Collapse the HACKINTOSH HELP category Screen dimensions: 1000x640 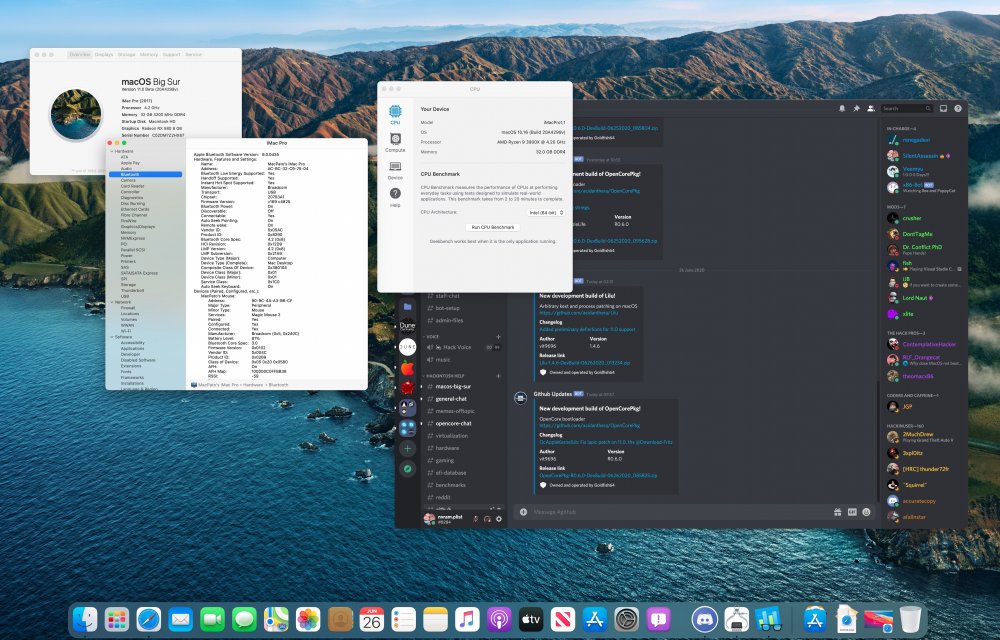(x=445, y=376)
